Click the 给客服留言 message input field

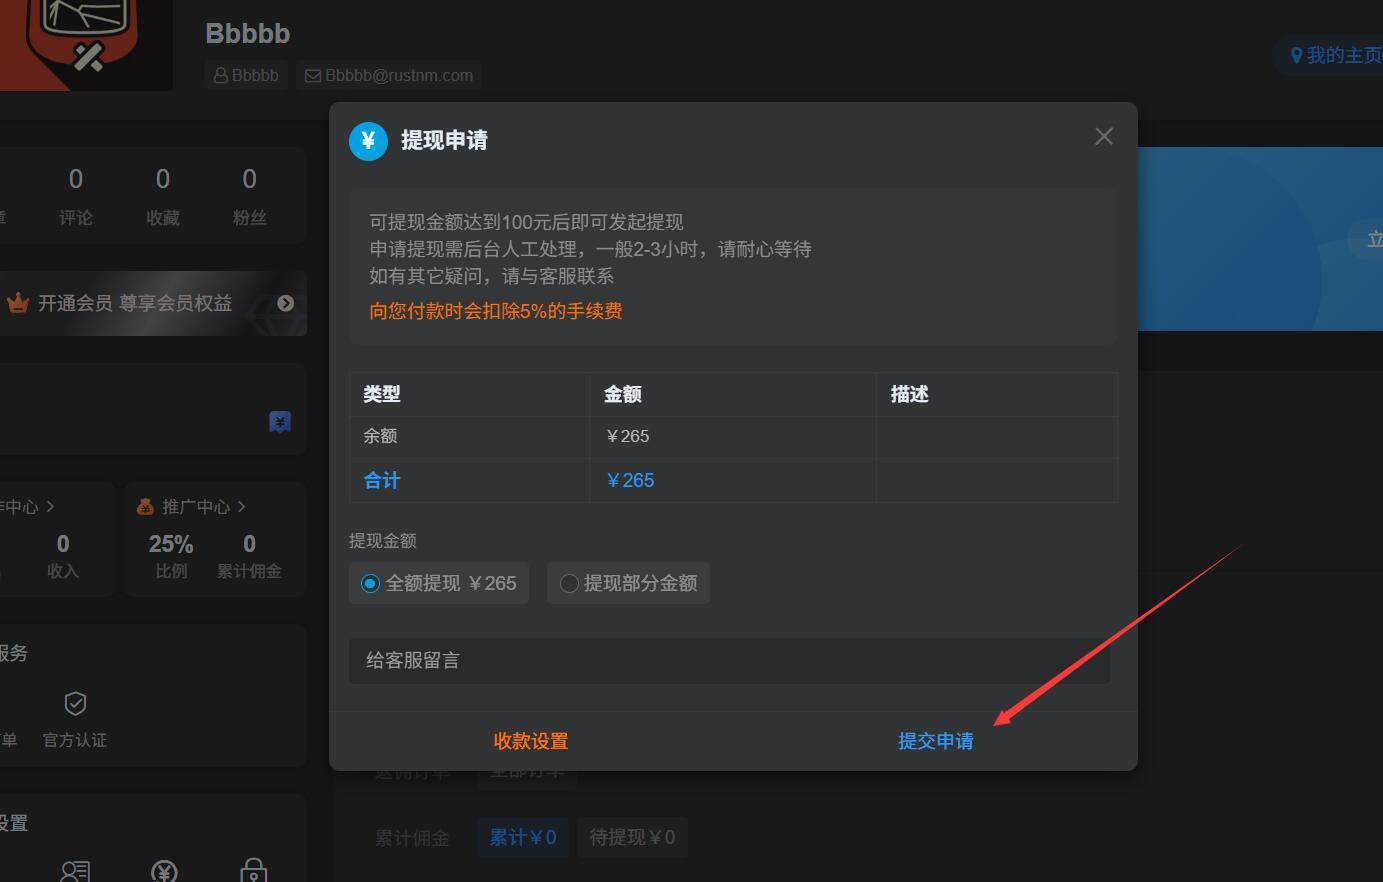pyautogui.click(x=728, y=660)
